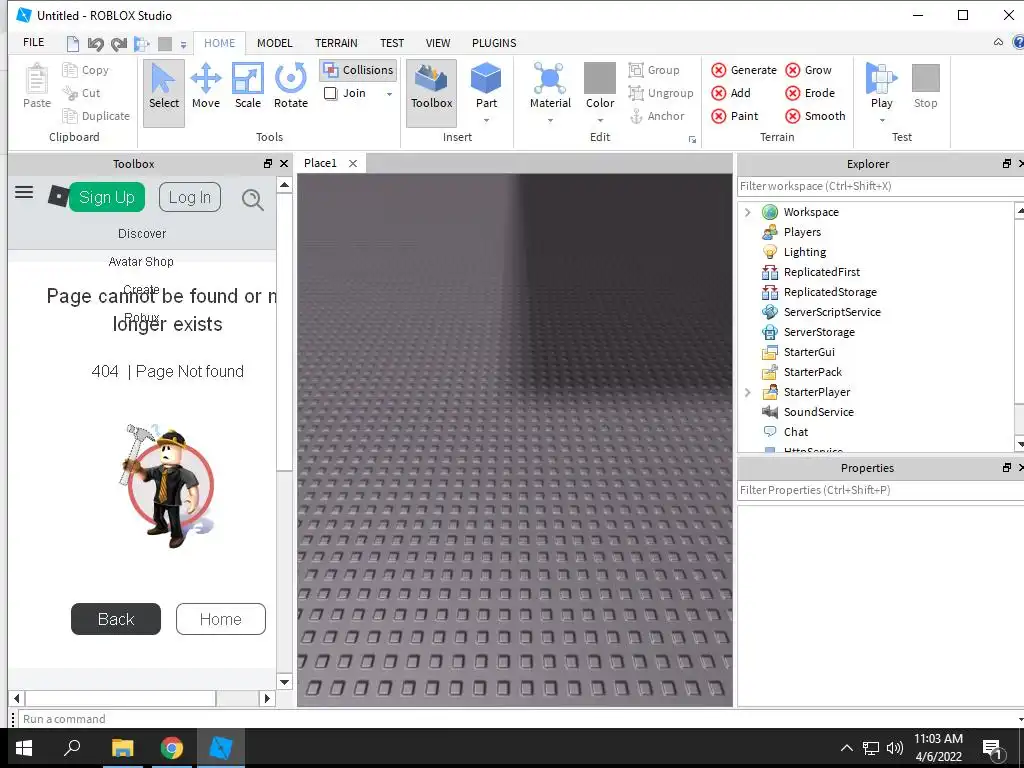Click the Back button on 404 page

(116, 619)
